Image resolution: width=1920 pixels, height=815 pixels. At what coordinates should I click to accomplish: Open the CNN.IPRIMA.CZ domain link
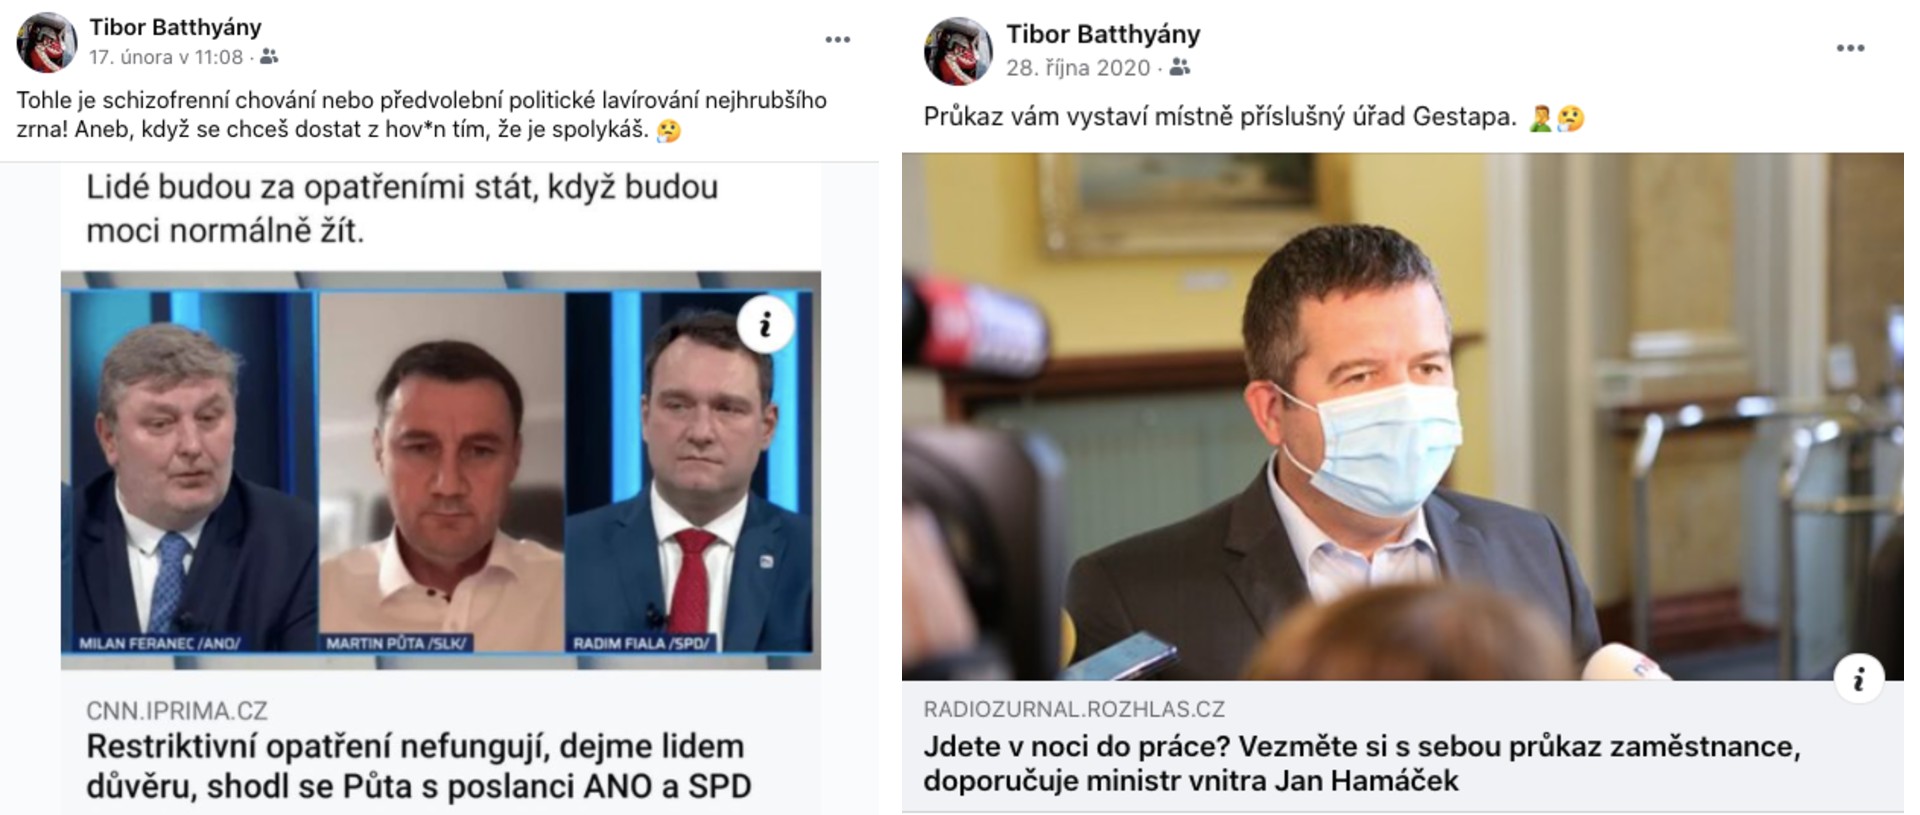pos(177,711)
